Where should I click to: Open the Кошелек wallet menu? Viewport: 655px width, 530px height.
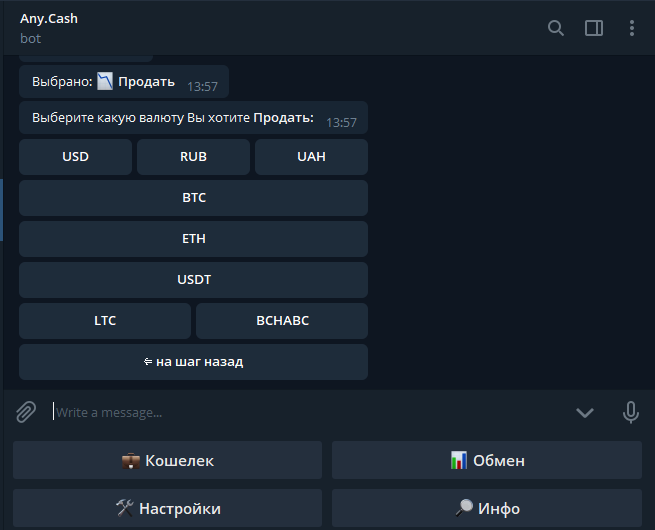click(x=167, y=461)
